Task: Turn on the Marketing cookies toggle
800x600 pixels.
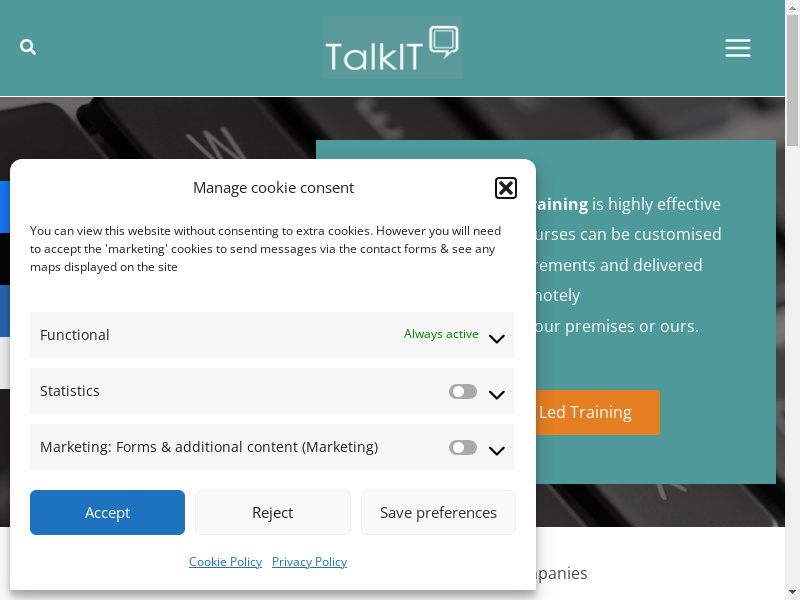Action: tap(463, 448)
